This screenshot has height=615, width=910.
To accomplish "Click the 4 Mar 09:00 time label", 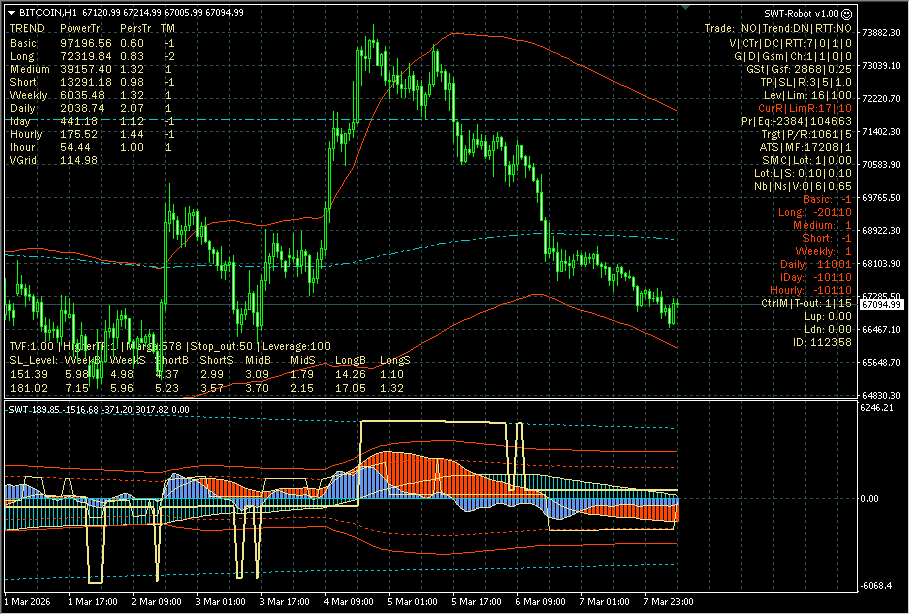I will pos(348,602).
